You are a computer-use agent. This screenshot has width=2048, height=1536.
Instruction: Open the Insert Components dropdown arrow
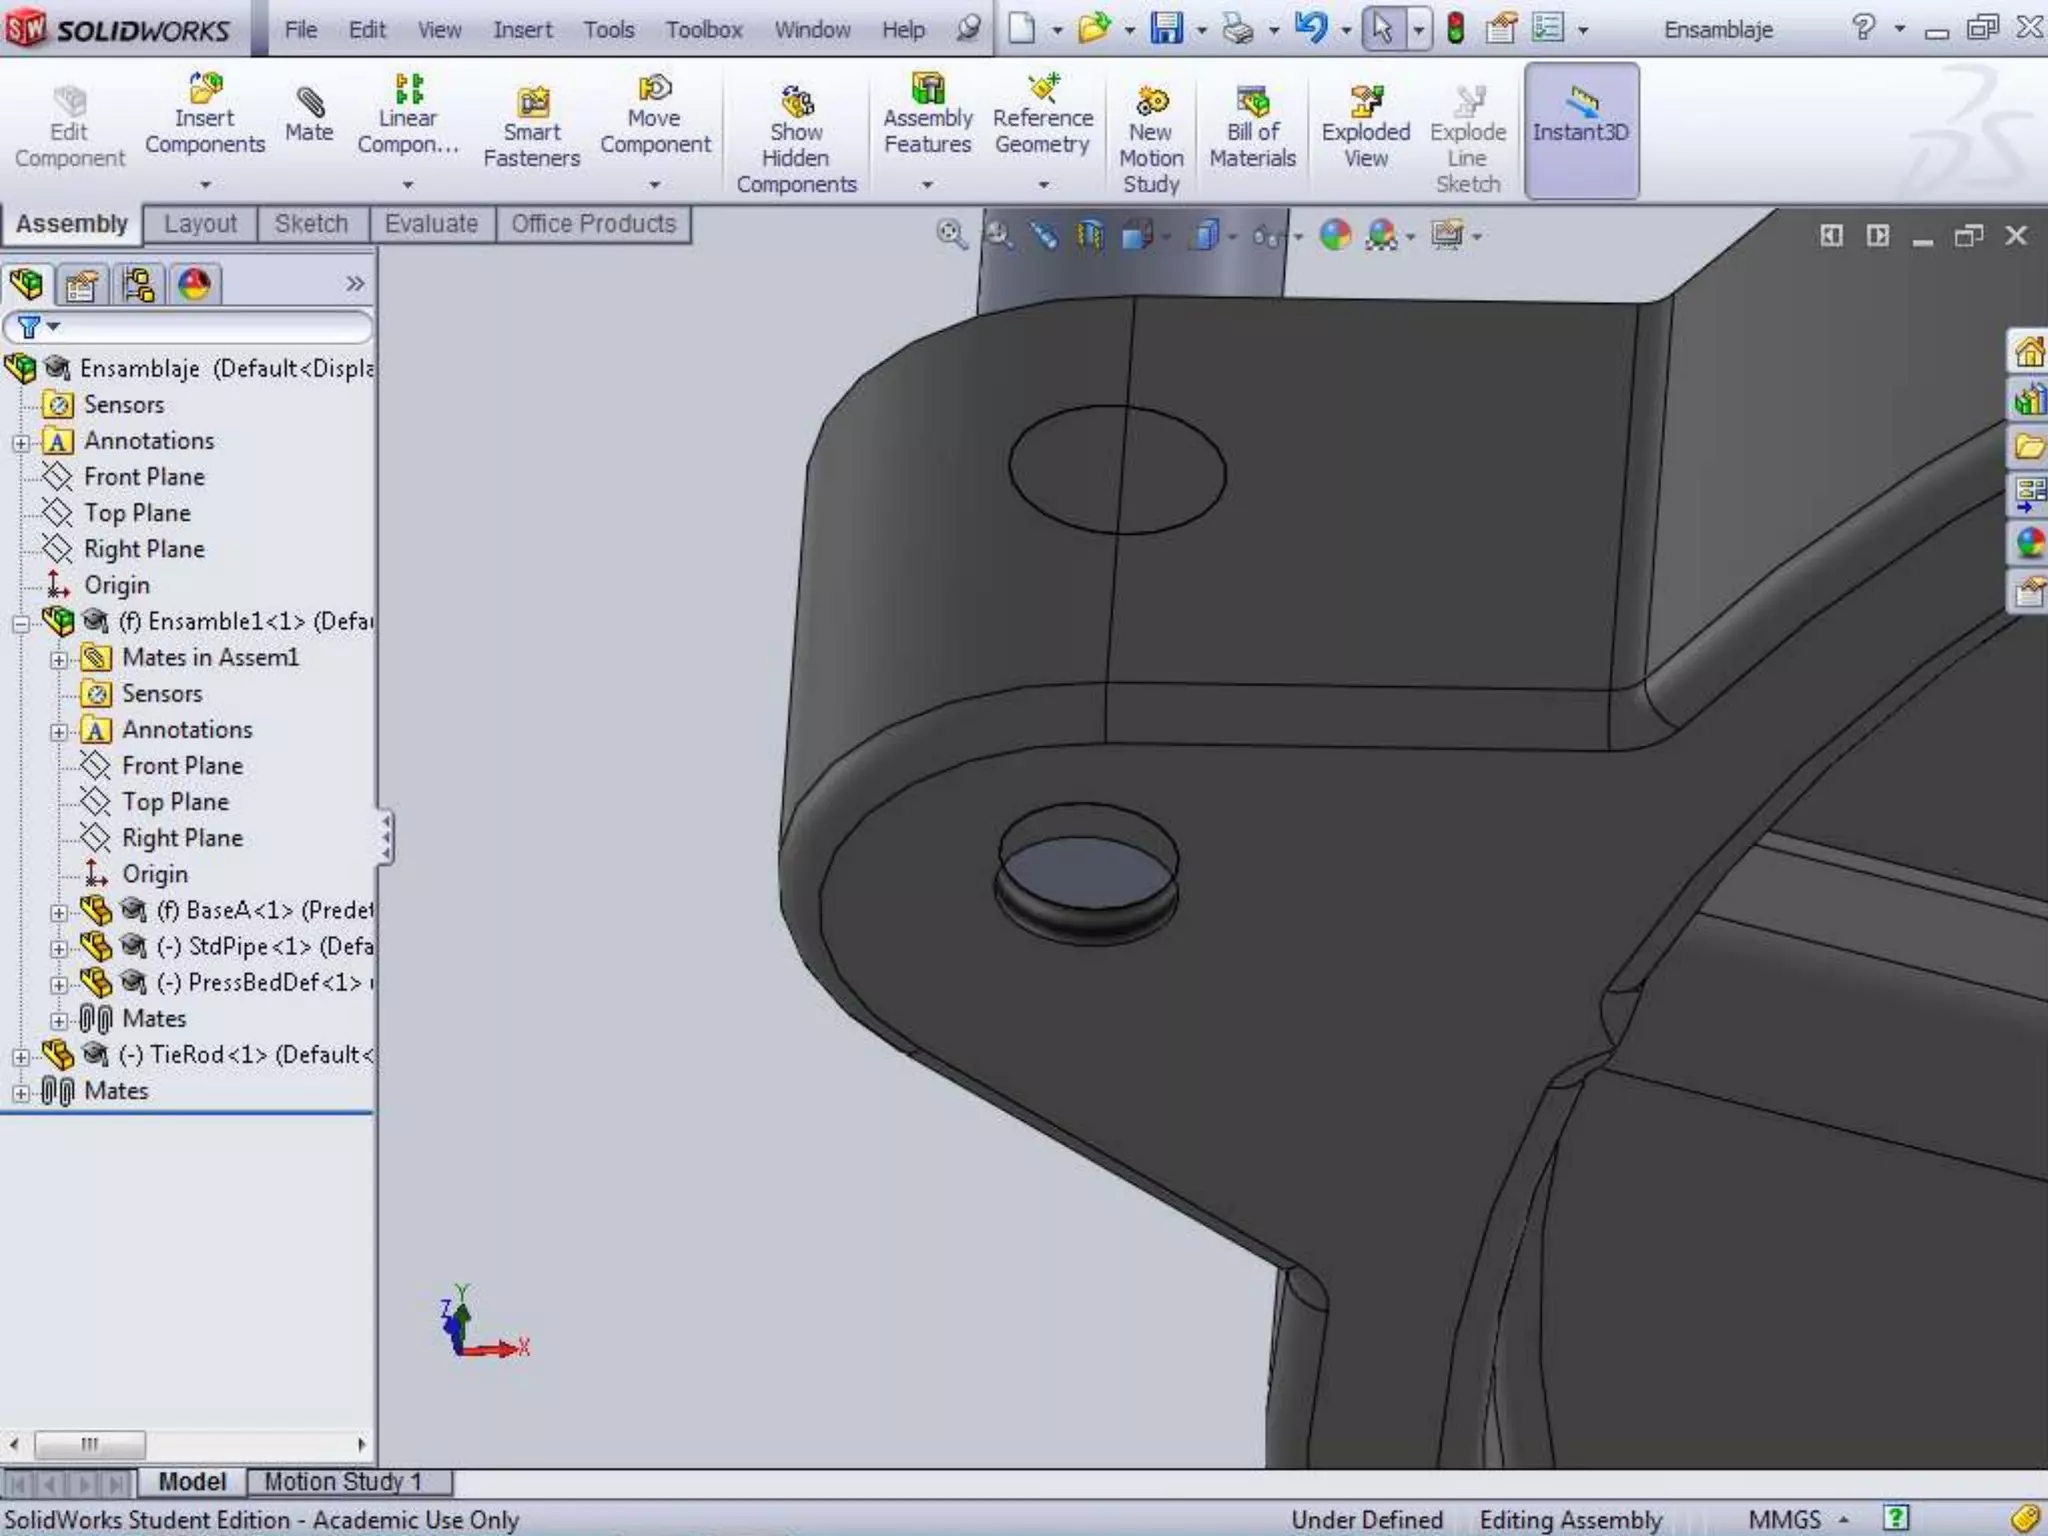click(205, 185)
